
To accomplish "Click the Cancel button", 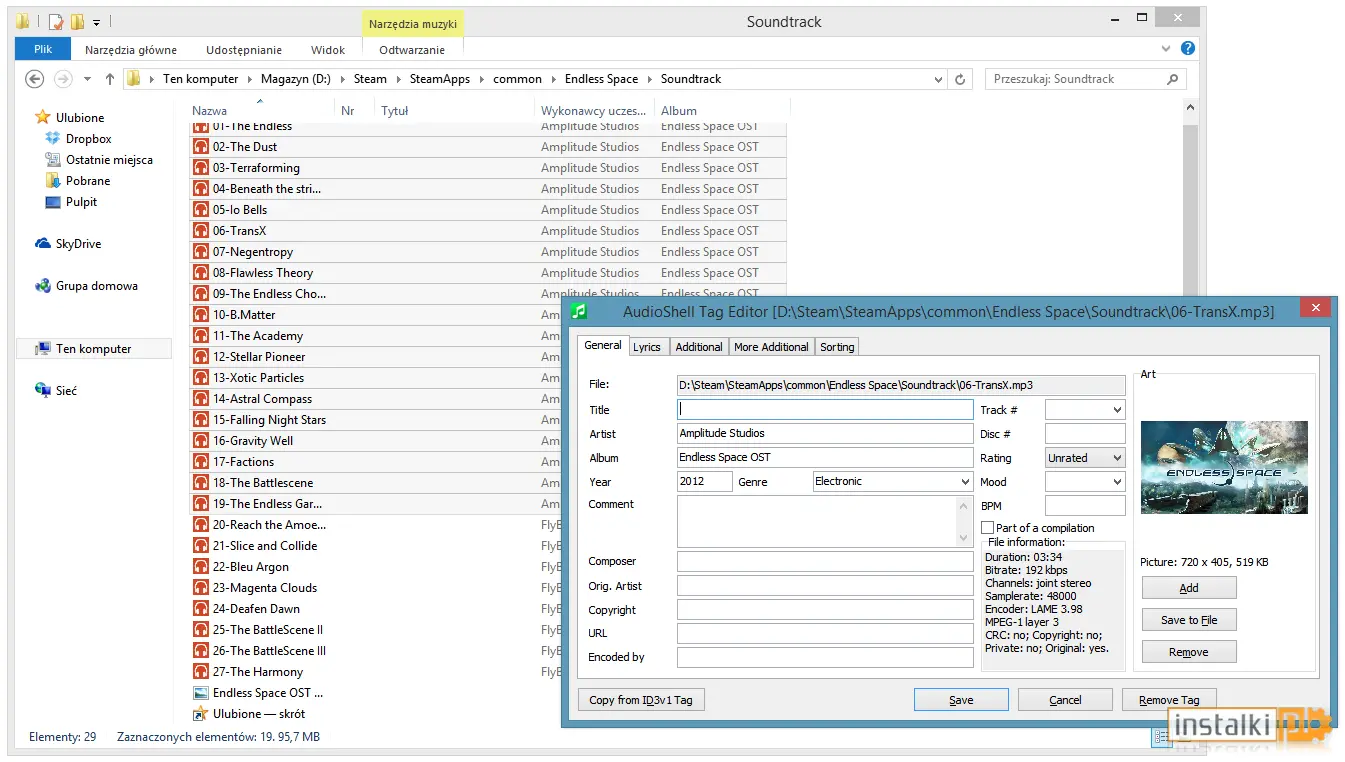I will 1065,700.
